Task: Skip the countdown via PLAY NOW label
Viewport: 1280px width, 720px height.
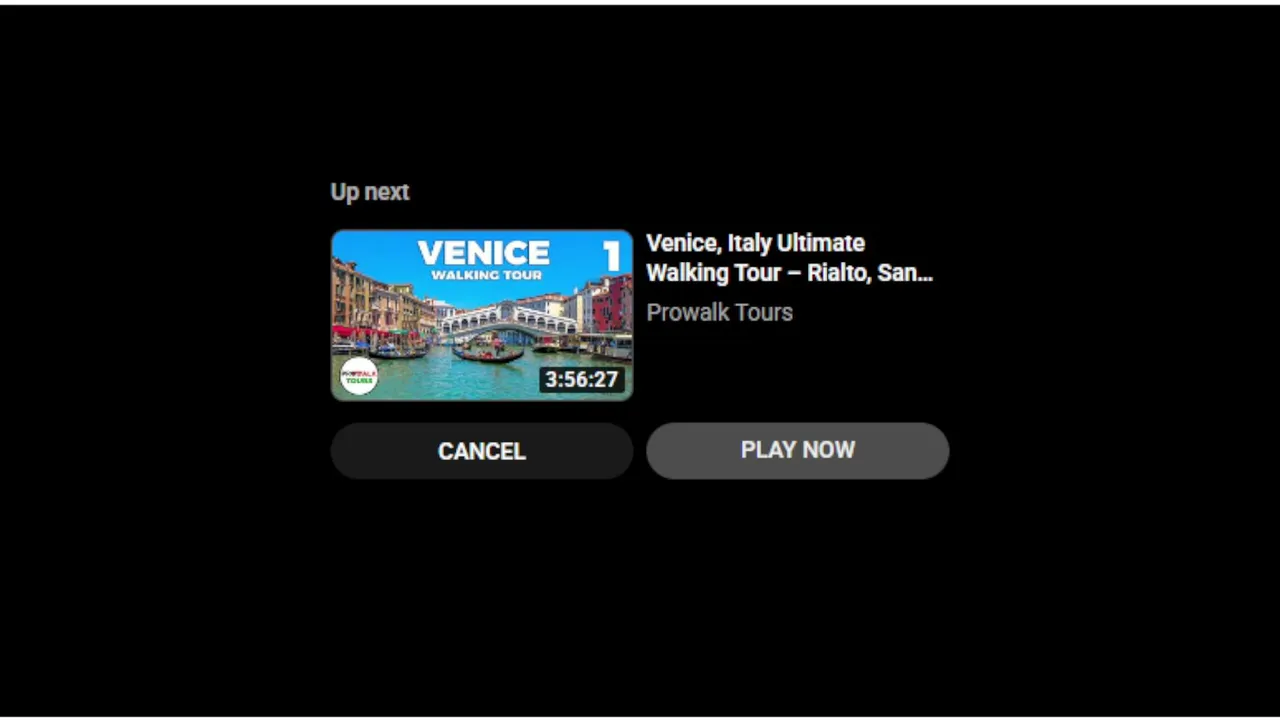Action: click(x=798, y=450)
